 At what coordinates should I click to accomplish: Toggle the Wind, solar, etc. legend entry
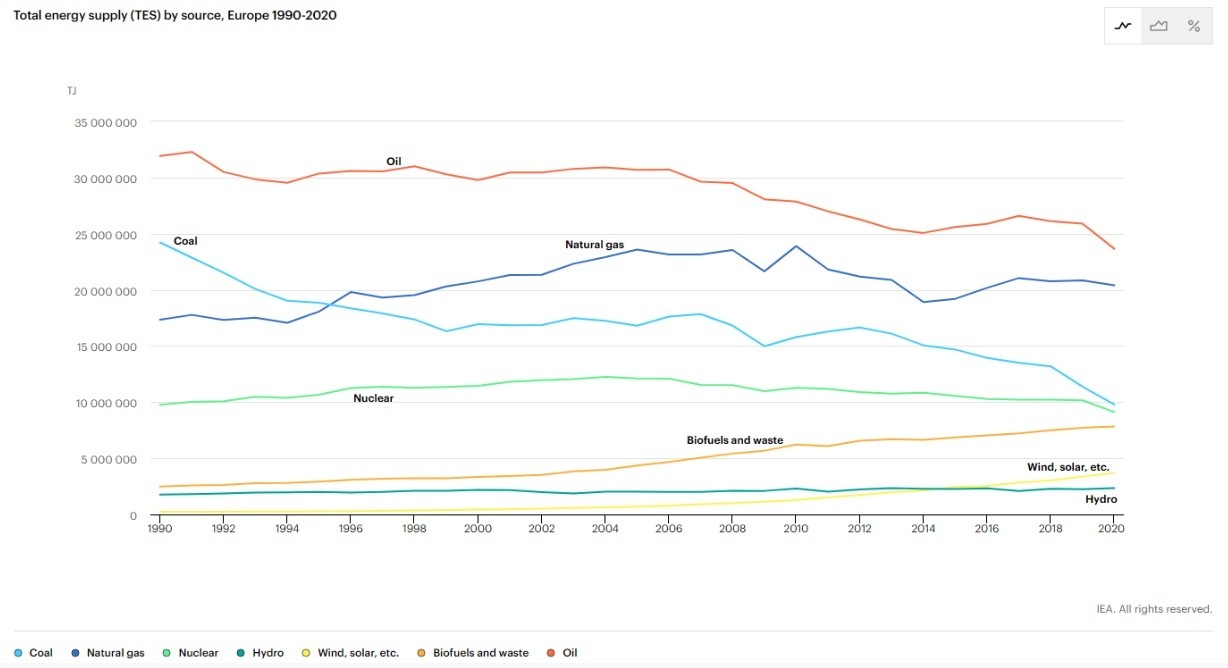357,652
